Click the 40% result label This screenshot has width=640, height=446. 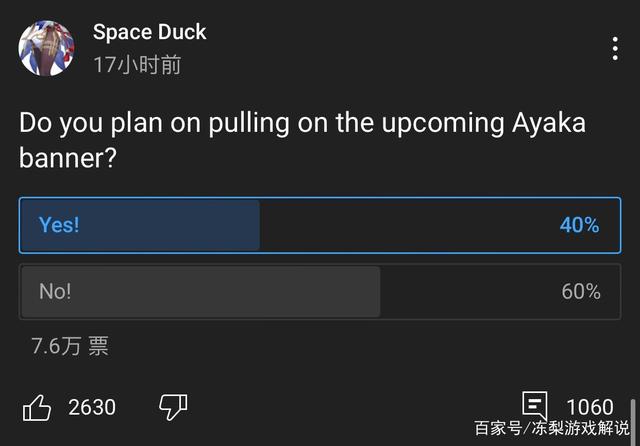(579, 225)
